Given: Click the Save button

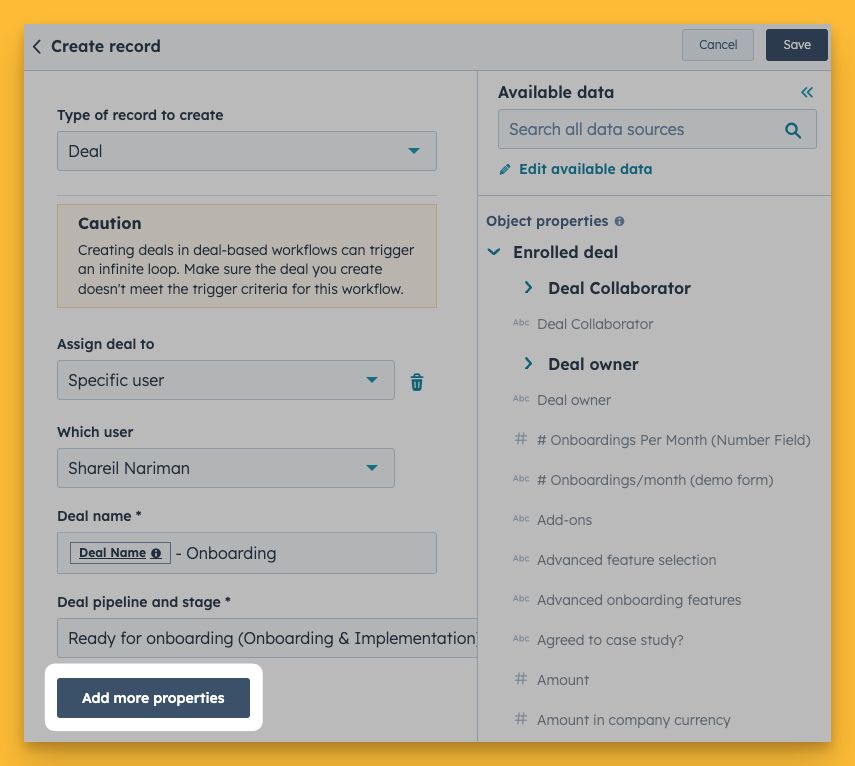Looking at the screenshot, I should point(797,45).
